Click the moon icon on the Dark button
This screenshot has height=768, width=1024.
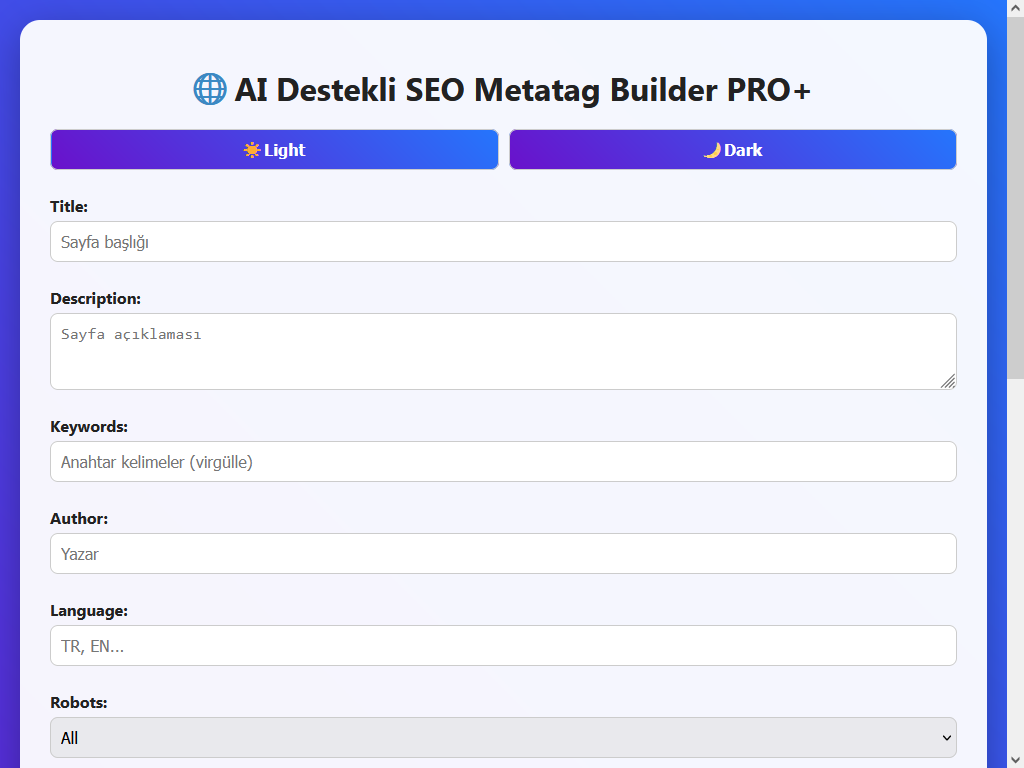[711, 149]
